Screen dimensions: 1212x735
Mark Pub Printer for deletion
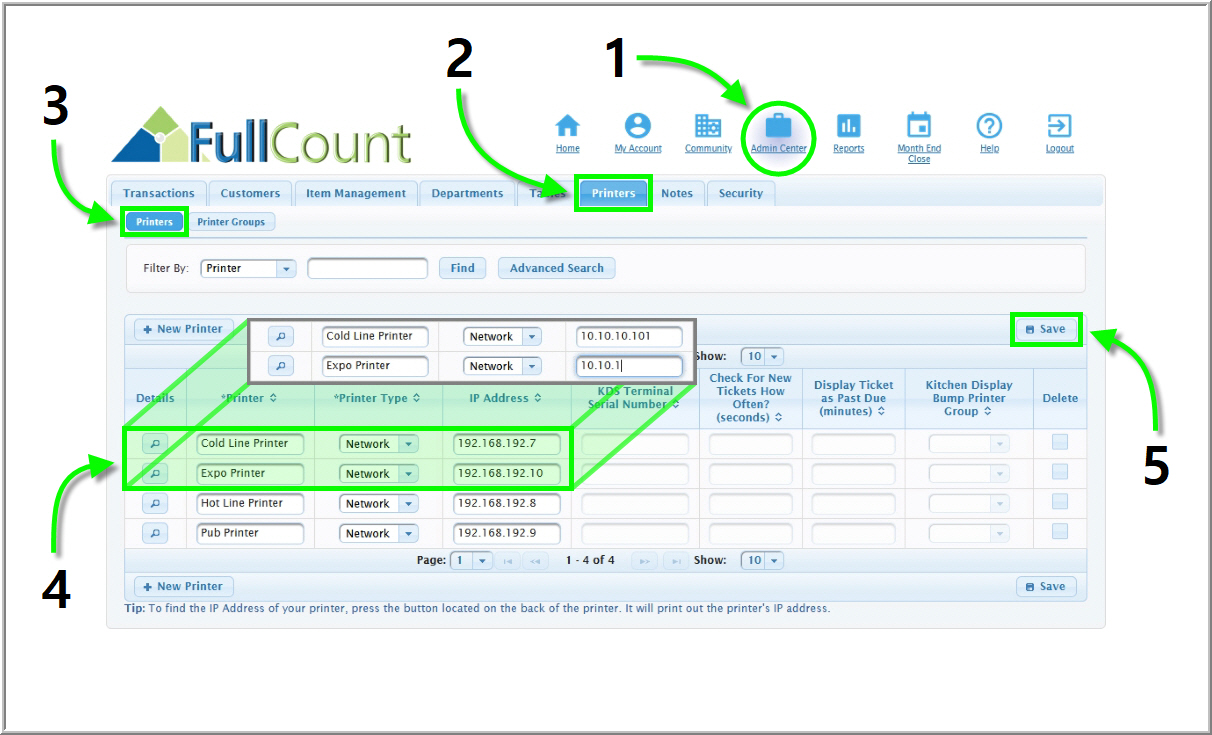(x=1060, y=532)
